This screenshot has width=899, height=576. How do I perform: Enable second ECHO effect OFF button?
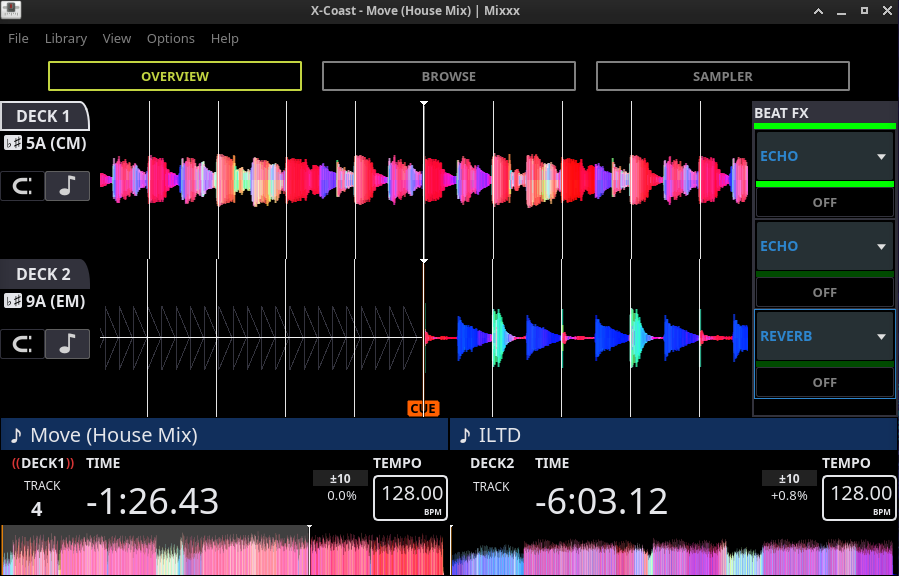tap(824, 292)
